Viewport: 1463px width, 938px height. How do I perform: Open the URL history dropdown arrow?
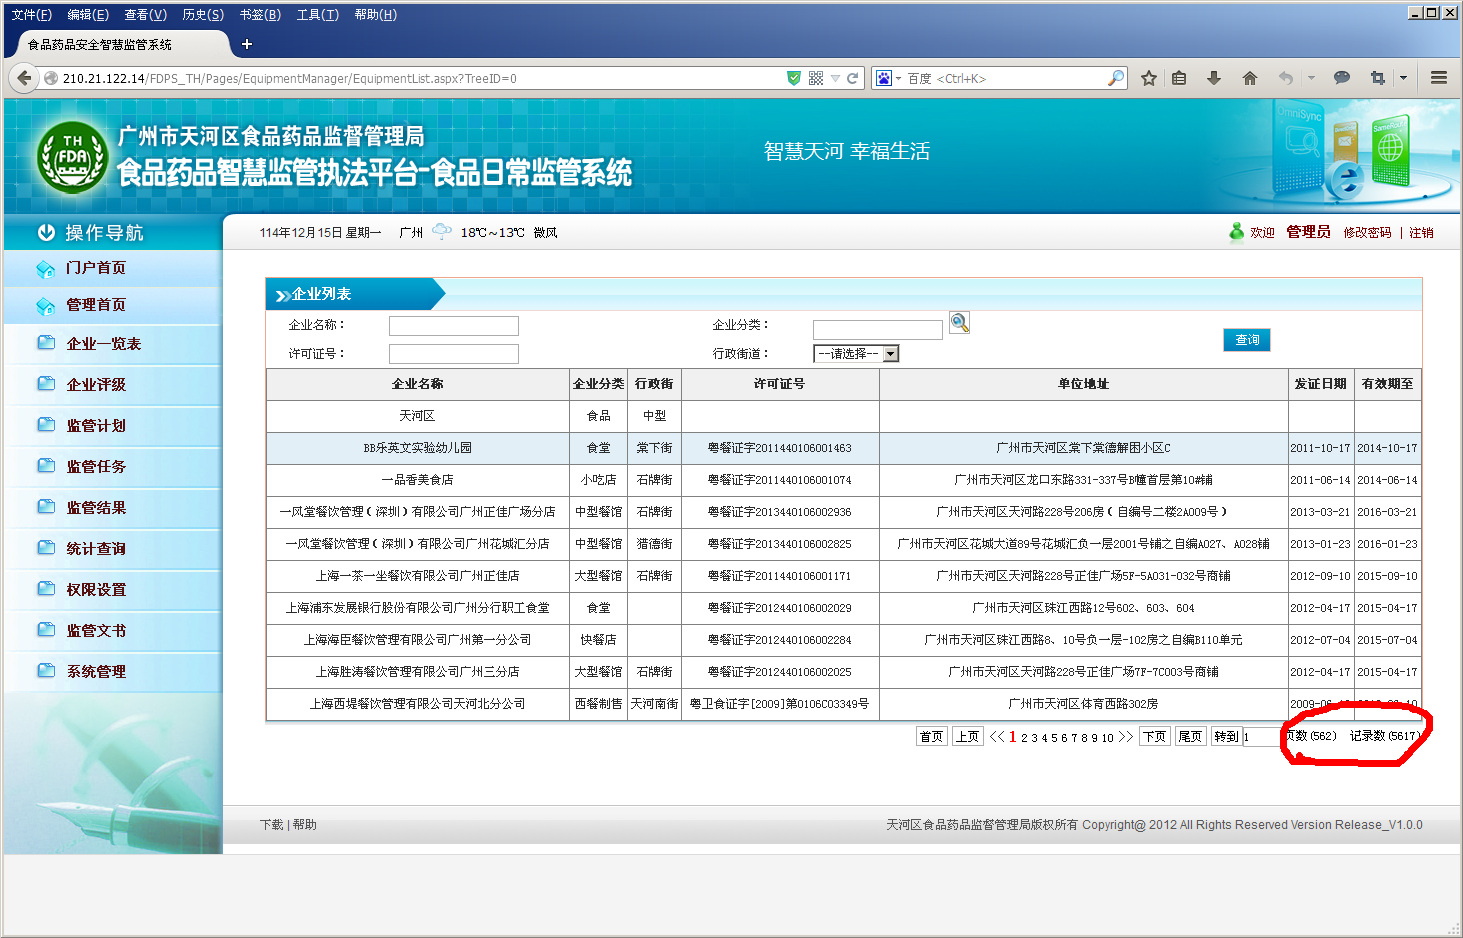point(835,78)
